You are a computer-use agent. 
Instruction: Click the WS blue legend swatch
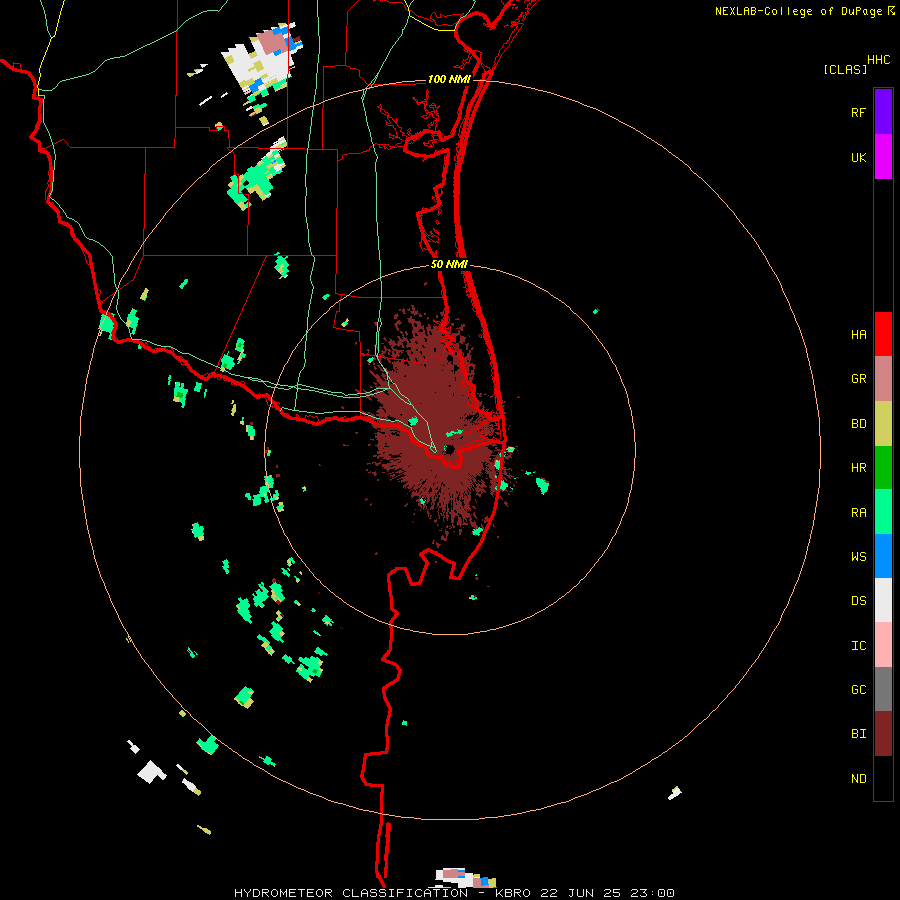point(883,556)
